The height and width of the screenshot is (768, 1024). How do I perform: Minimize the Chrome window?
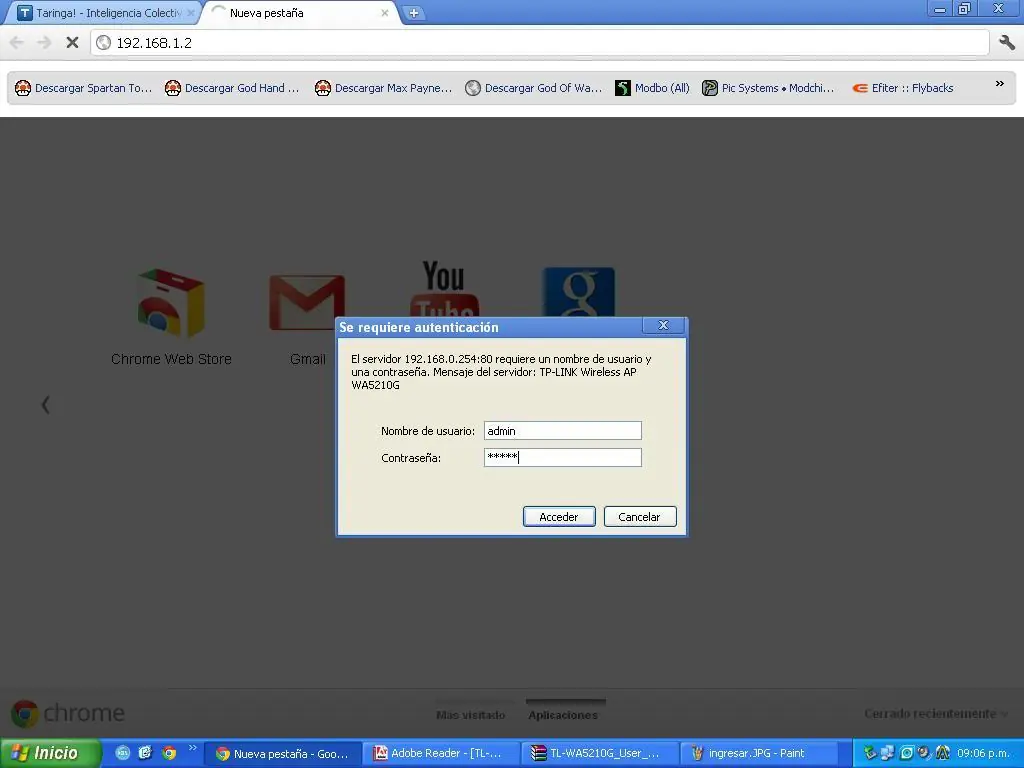tap(940, 9)
